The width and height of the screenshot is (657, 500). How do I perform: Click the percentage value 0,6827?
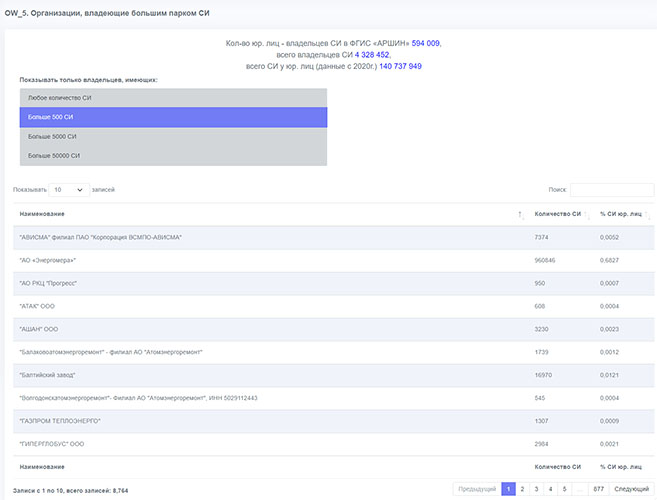tap(609, 261)
